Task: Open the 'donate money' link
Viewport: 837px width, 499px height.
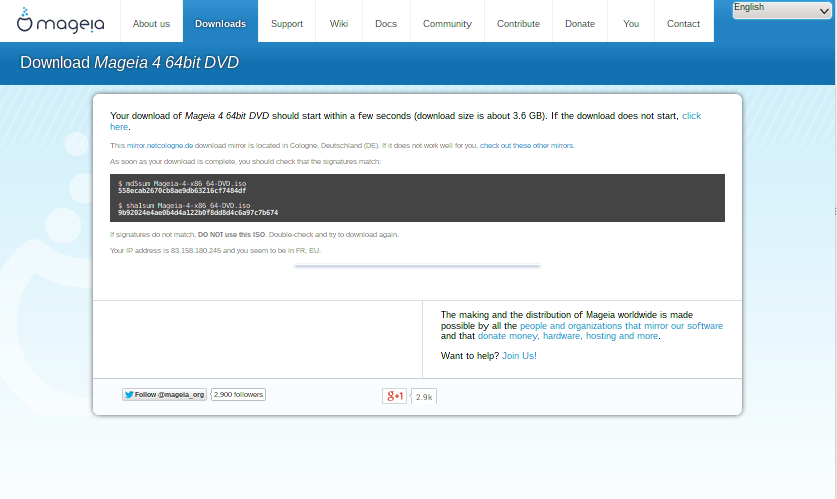Action: 508,336
